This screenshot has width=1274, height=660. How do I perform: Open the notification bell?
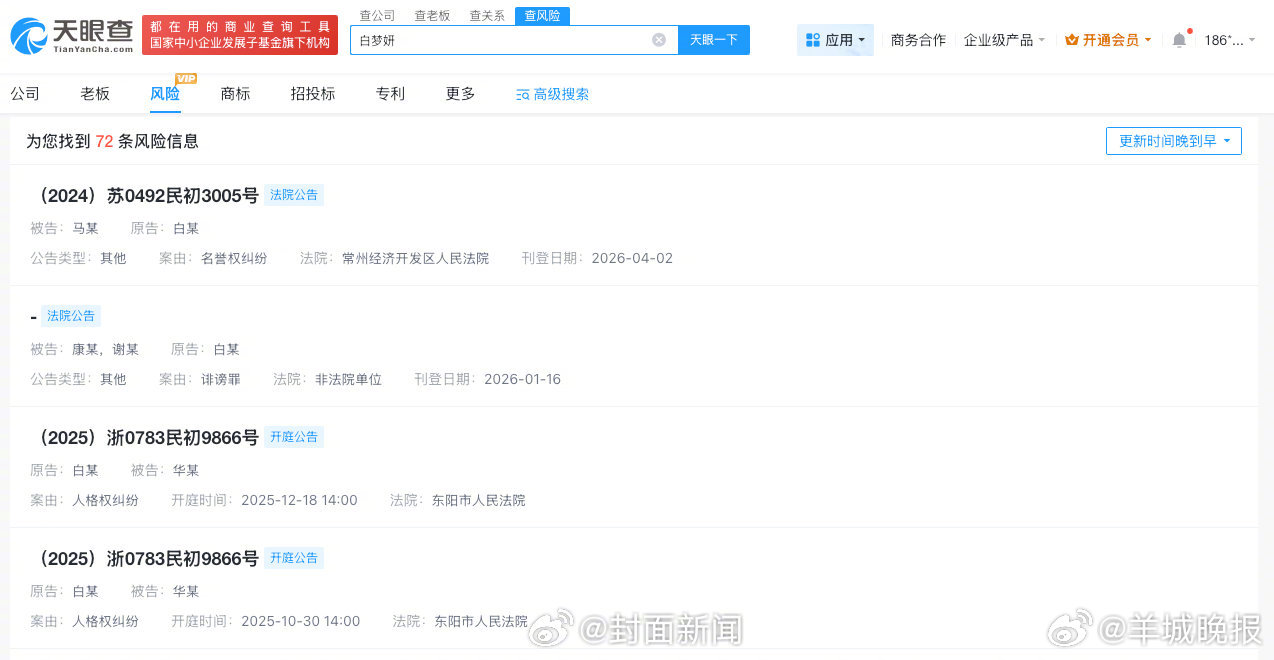[1180, 40]
